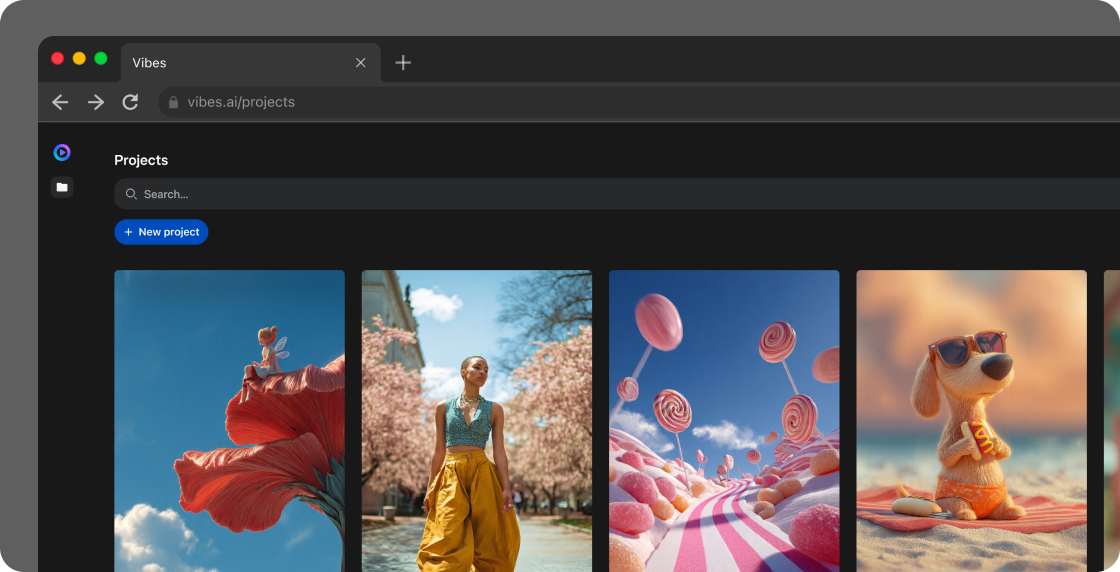Close the Vibes tab

[360, 63]
